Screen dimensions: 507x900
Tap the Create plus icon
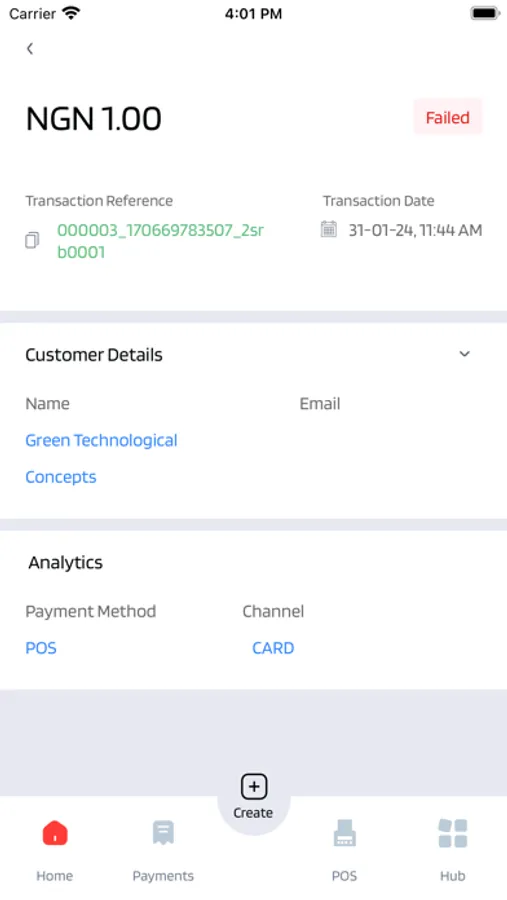pos(254,786)
